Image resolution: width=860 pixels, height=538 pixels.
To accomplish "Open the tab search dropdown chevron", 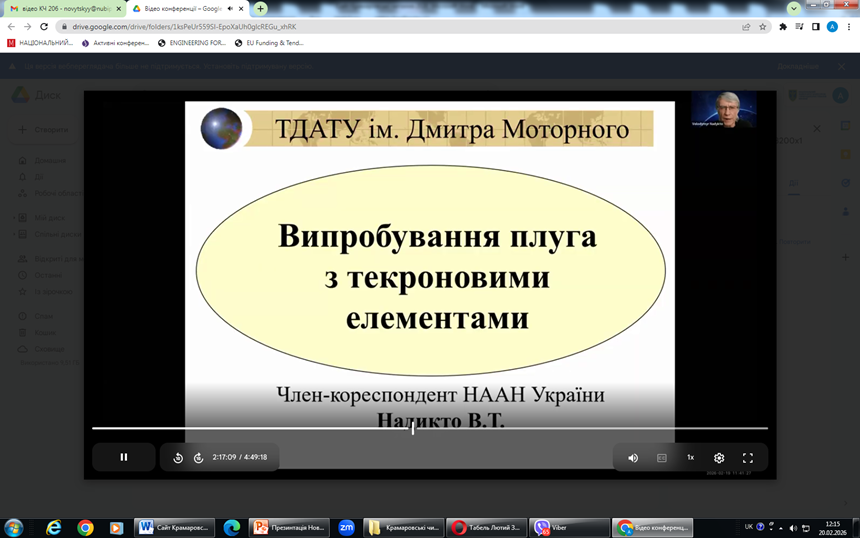I will [x=794, y=8].
